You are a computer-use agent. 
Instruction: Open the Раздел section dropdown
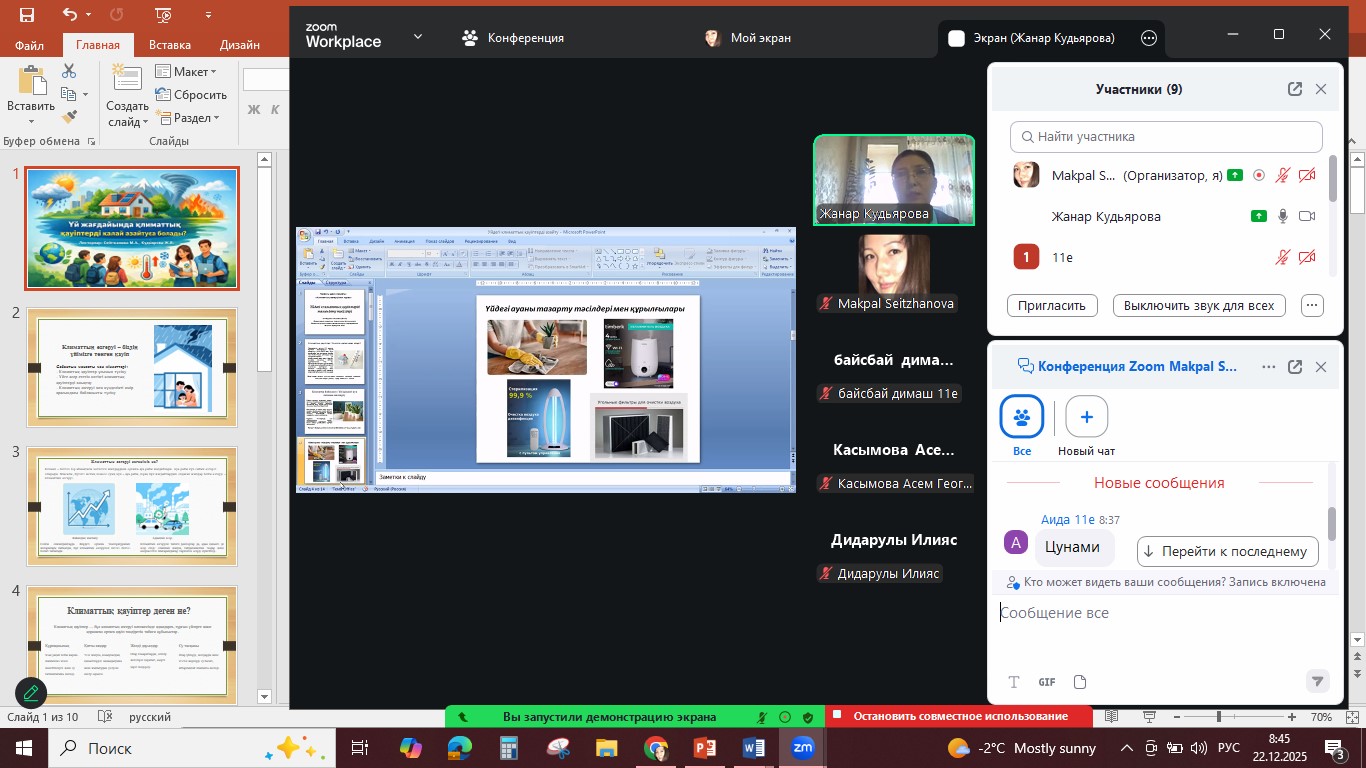coord(187,118)
